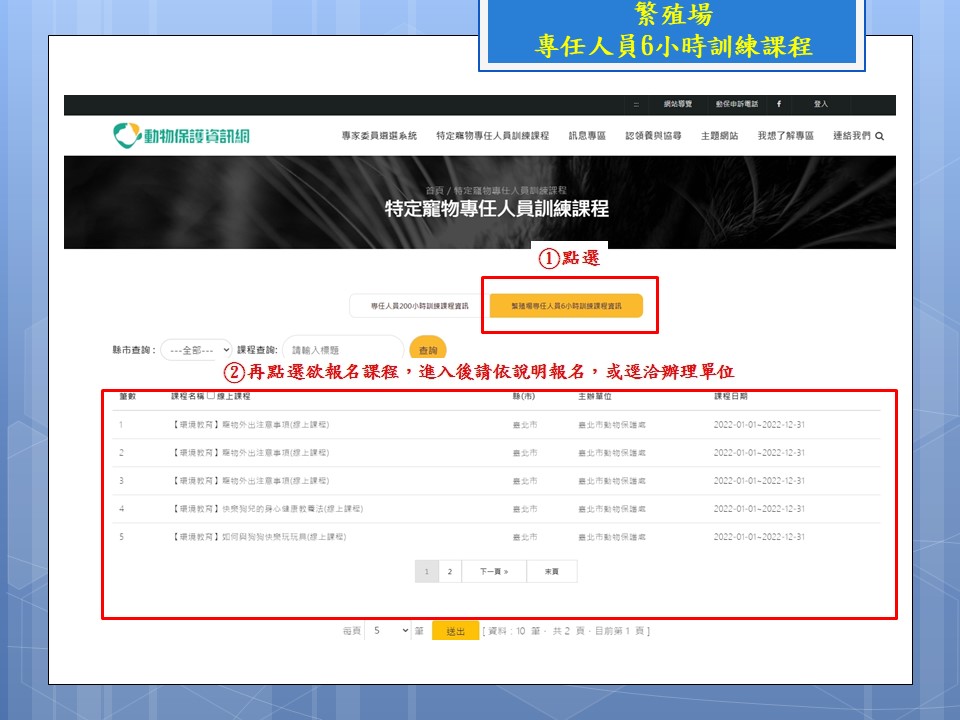Click 下一頁 » pagination button

[494, 571]
